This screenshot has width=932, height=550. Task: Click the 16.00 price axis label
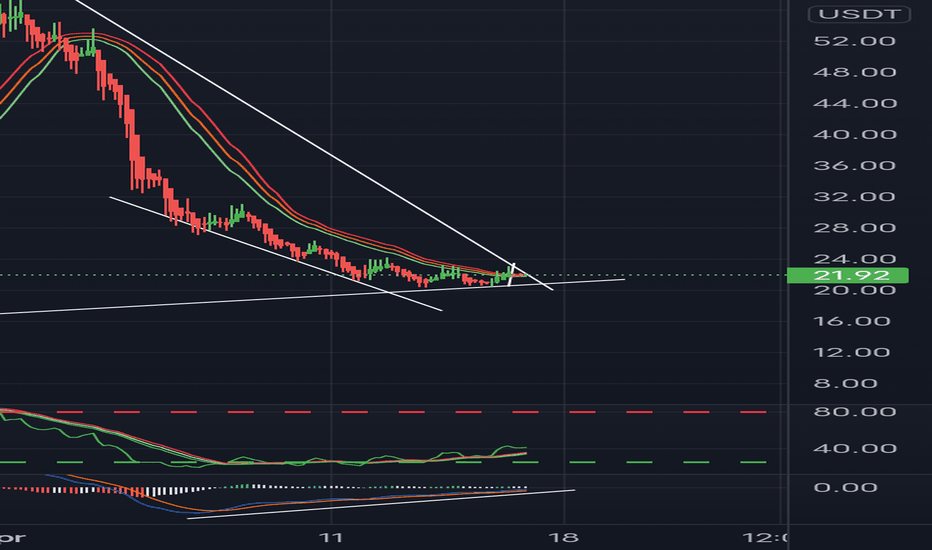854,321
